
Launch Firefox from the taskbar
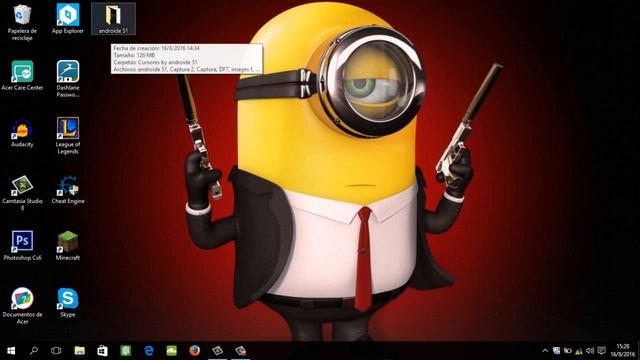[x=195, y=351]
